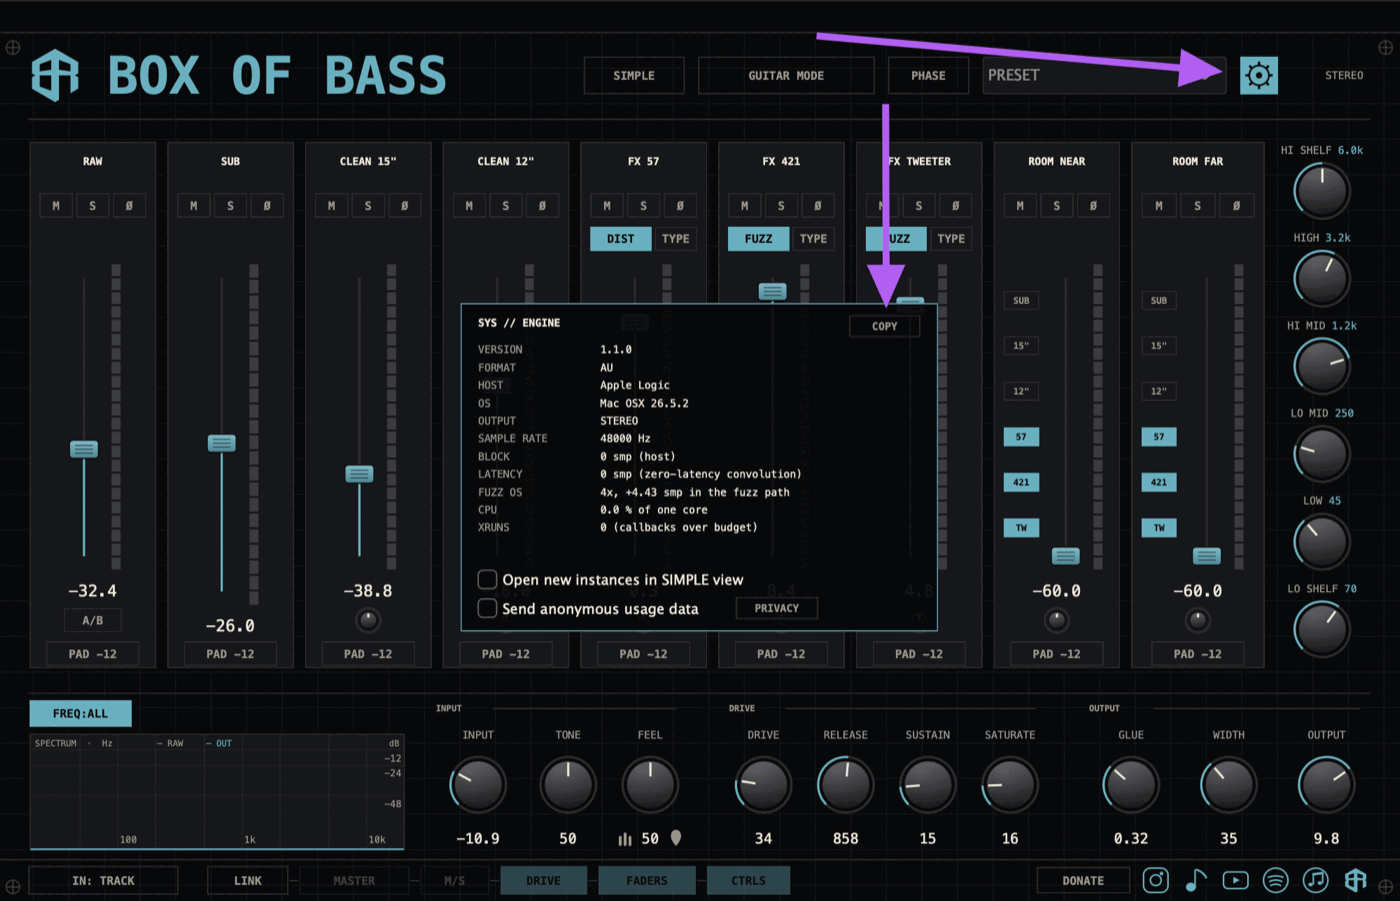Open TYPE selector on FX 57

(676, 239)
